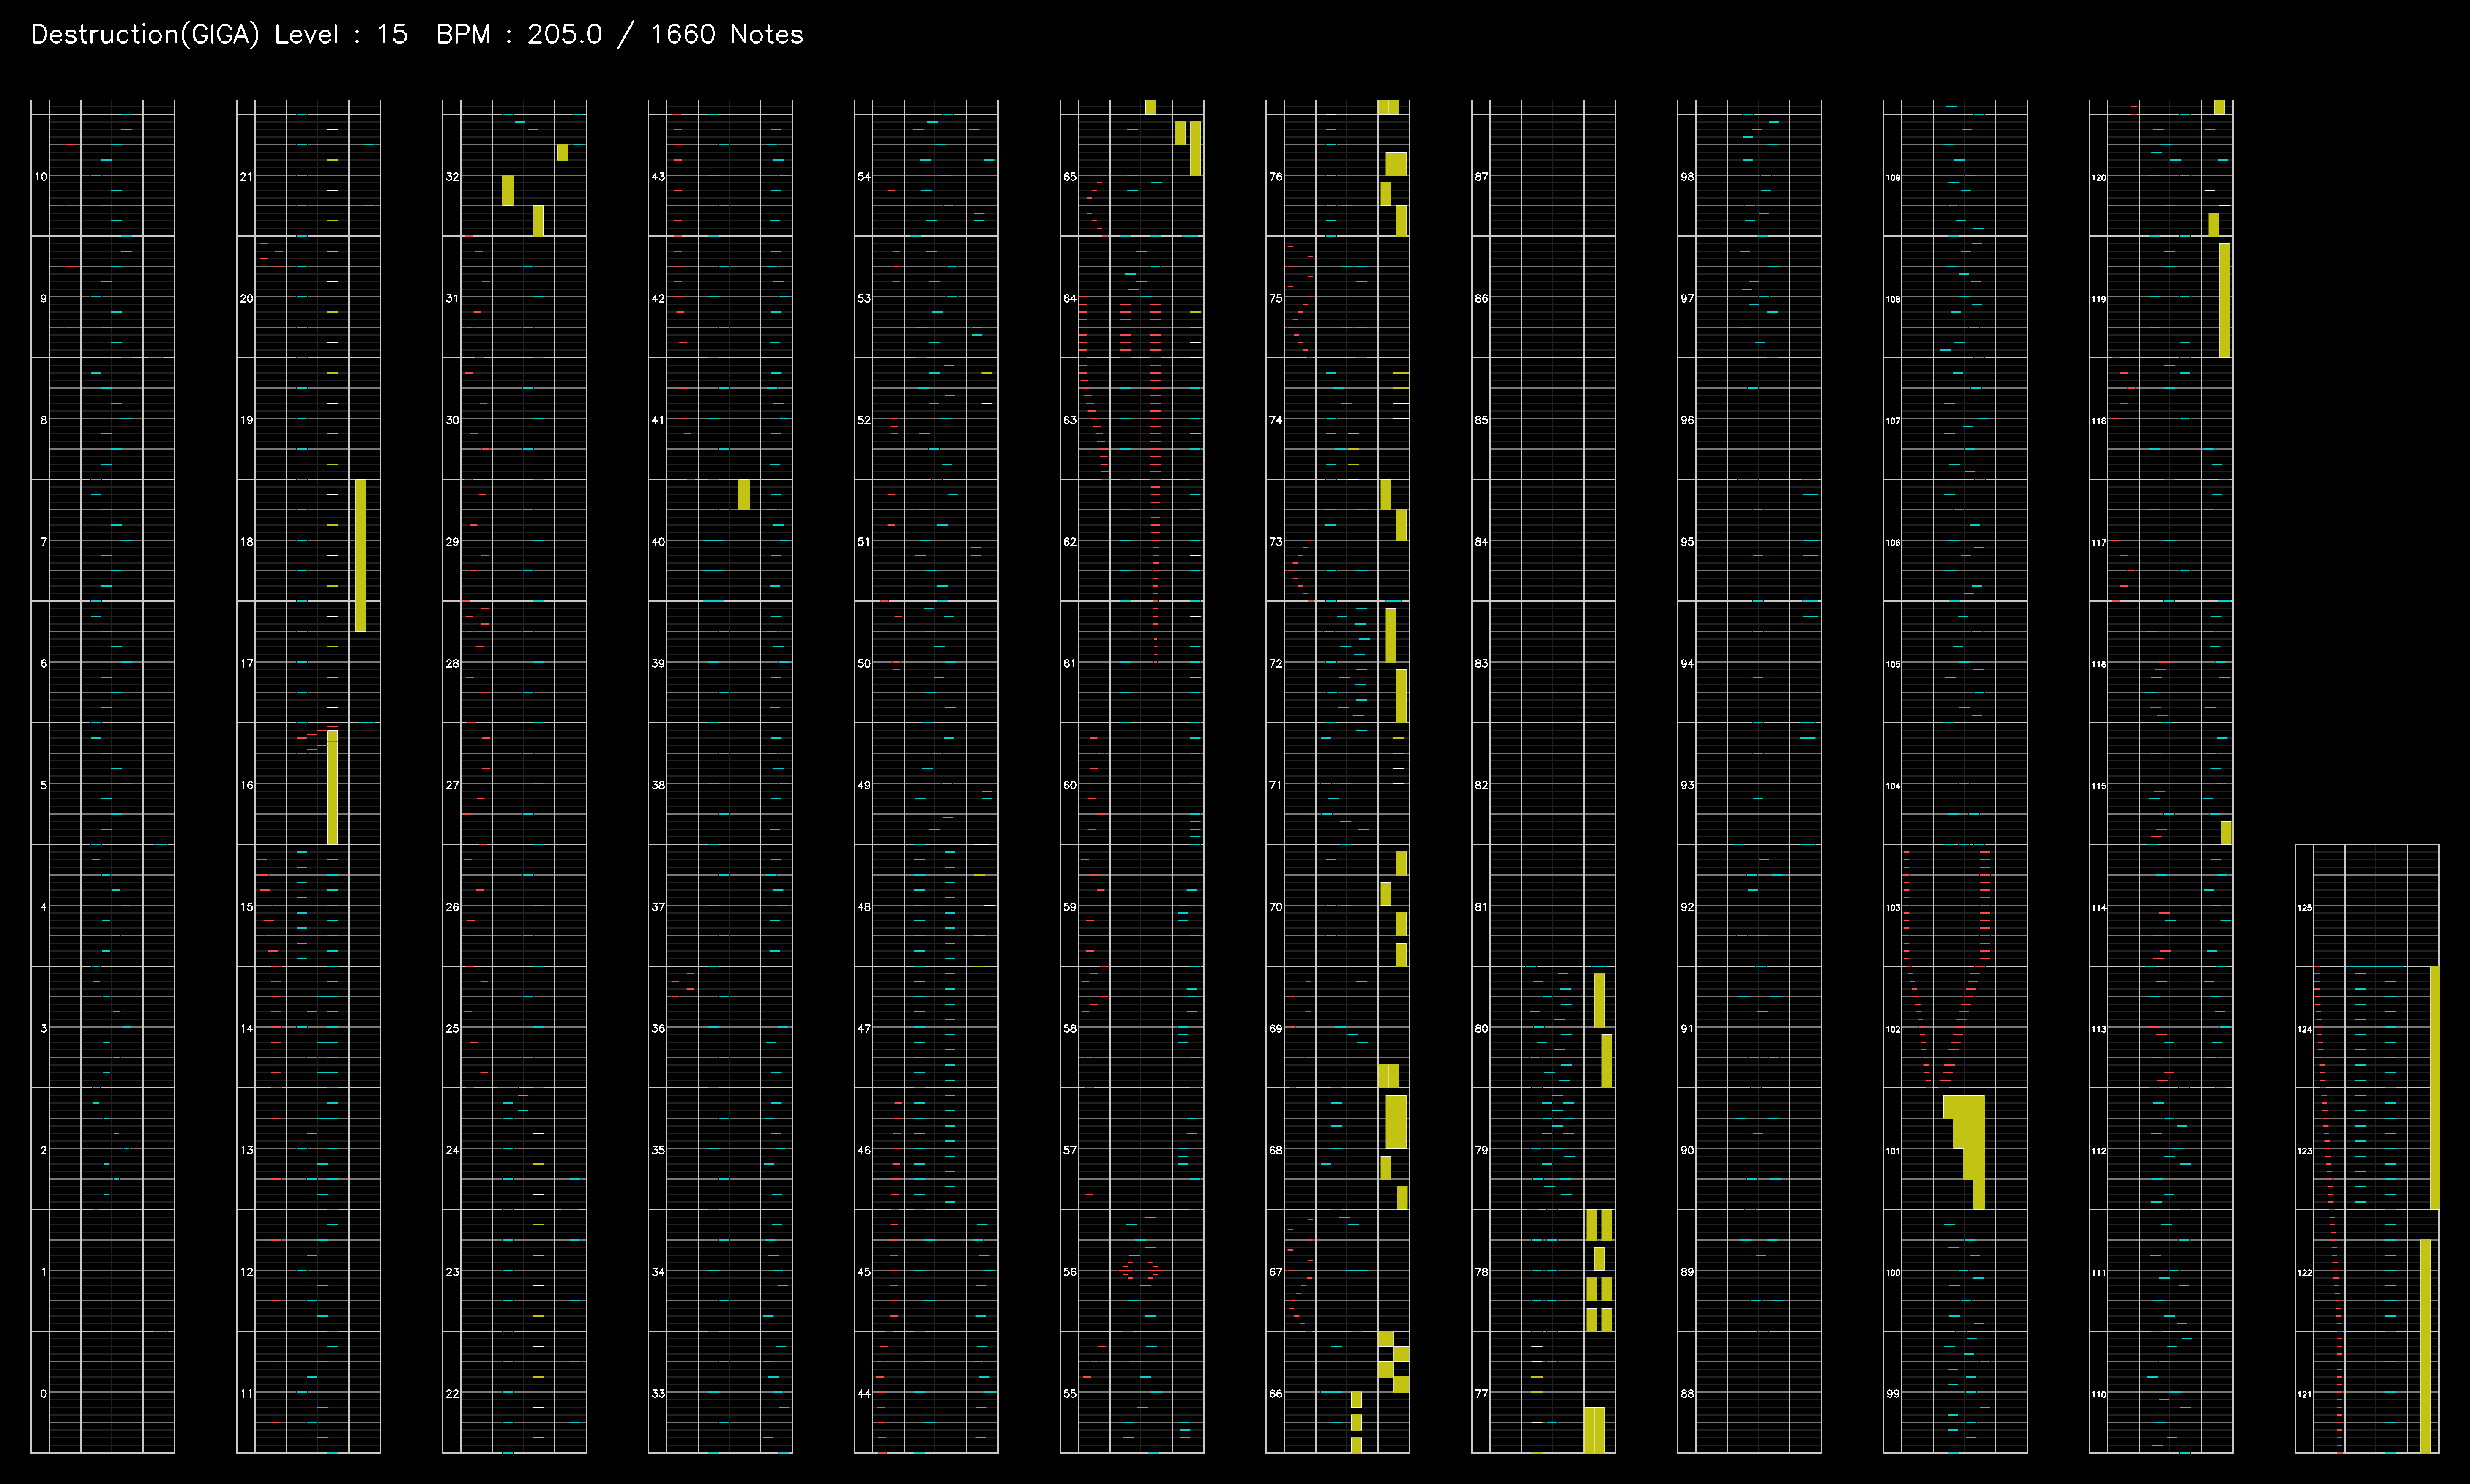This screenshot has width=2470, height=1484.
Task: Select the measure number label "101"
Action: pos(1893,1151)
